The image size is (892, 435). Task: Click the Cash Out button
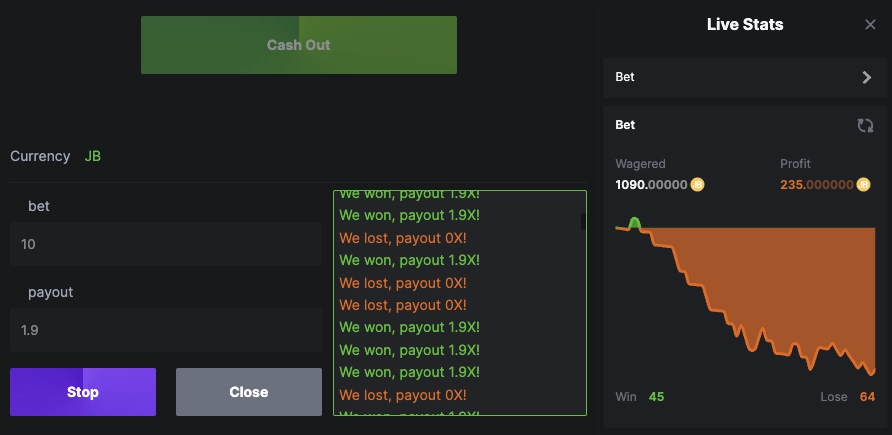click(298, 45)
